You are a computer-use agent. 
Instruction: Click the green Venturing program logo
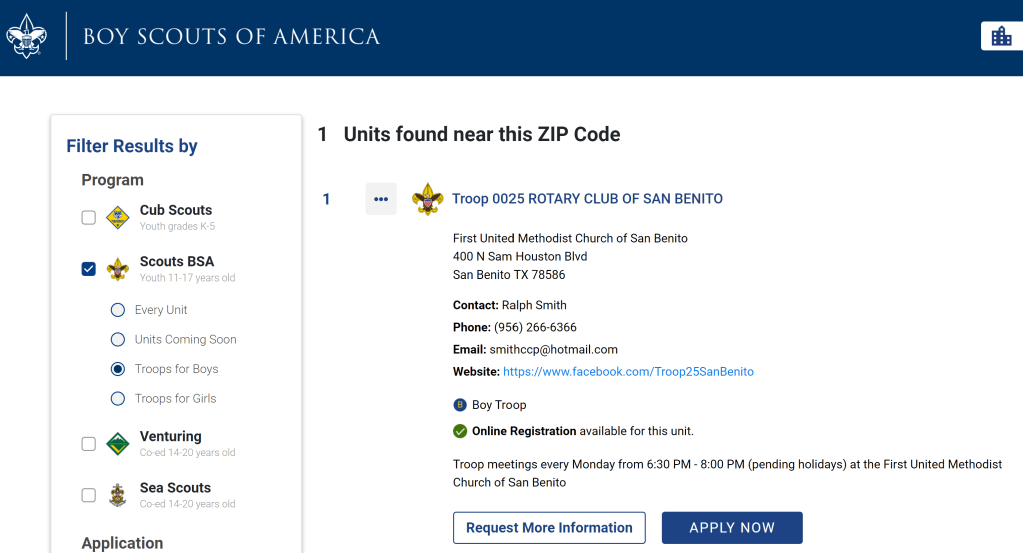click(x=118, y=444)
